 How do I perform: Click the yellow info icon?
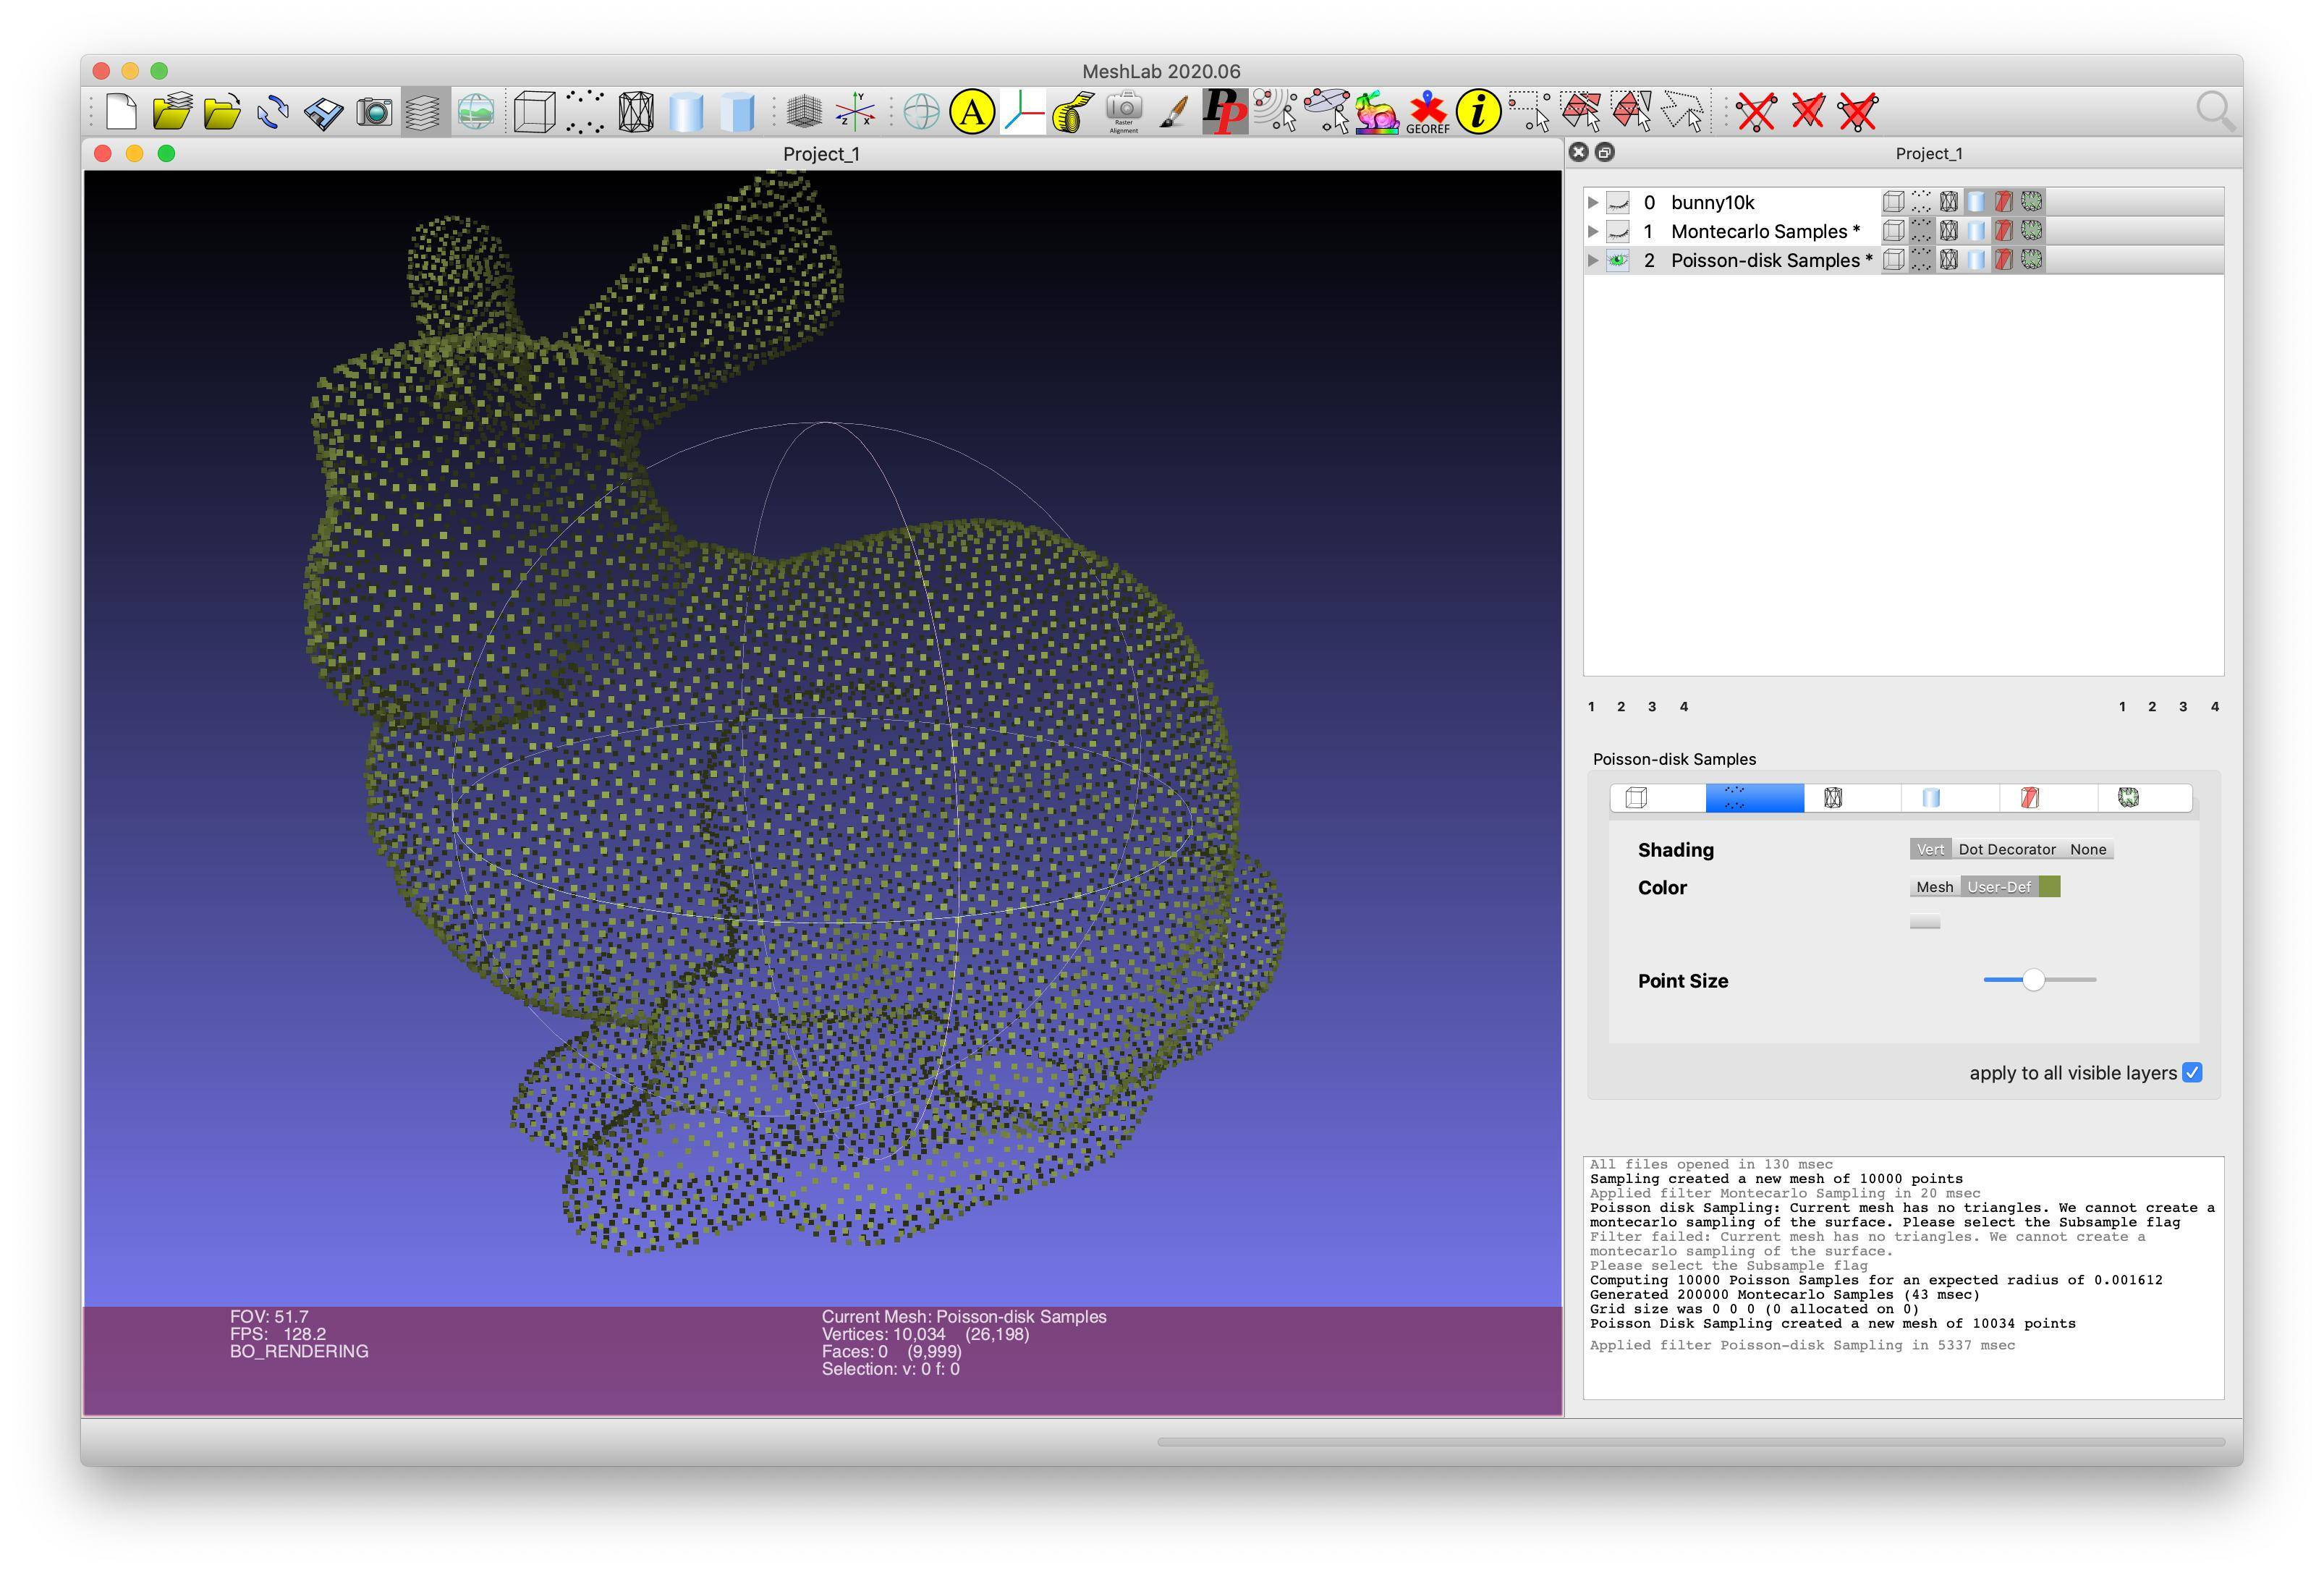(x=1478, y=111)
